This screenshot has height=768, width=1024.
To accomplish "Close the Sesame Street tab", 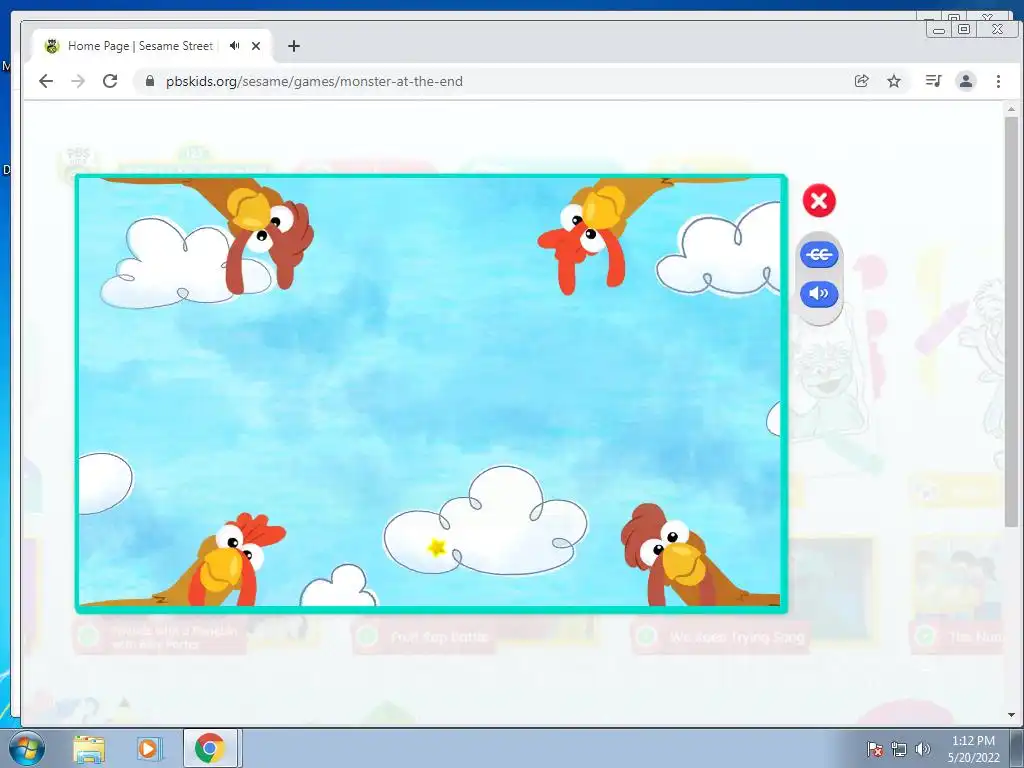I will [256, 46].
